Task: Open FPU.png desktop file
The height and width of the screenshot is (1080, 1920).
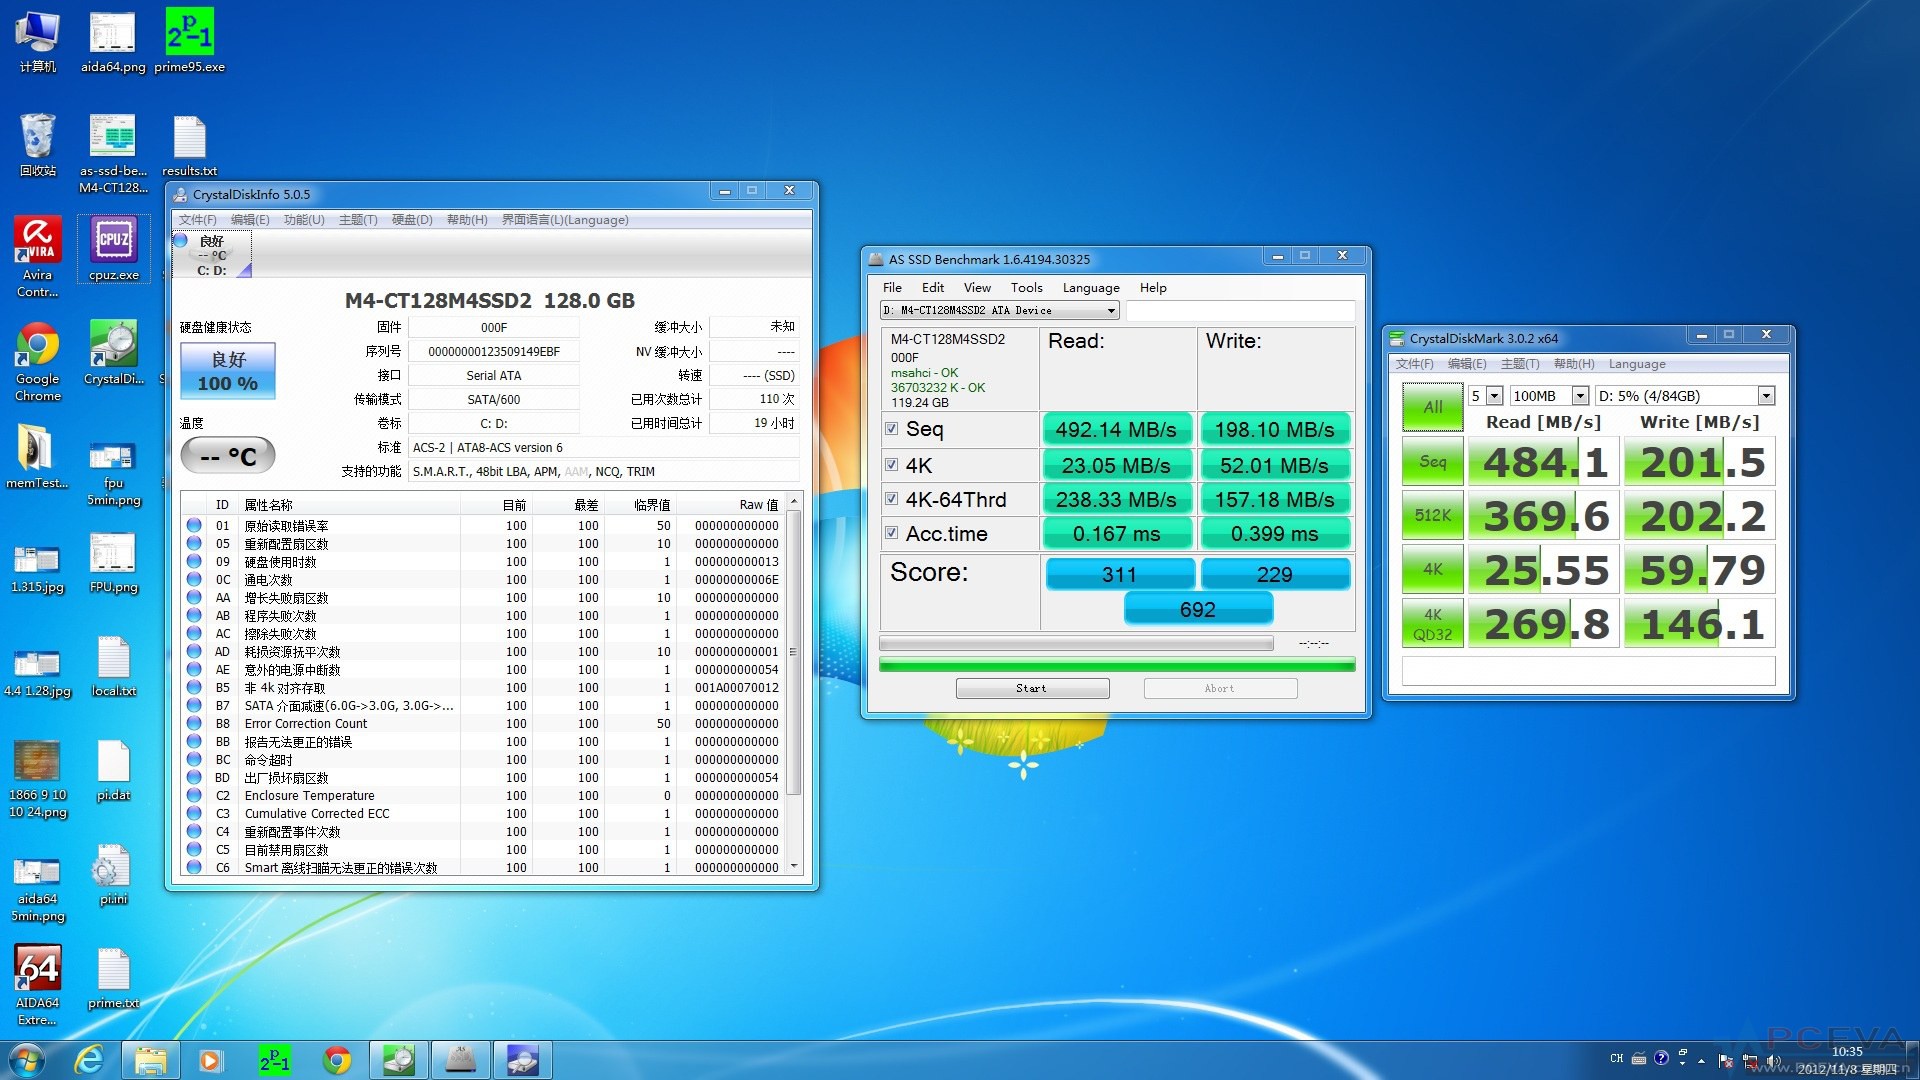Action: (113, 562)
